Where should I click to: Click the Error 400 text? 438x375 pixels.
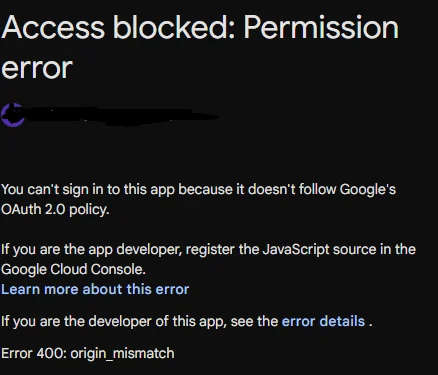(x=34, y=353)
